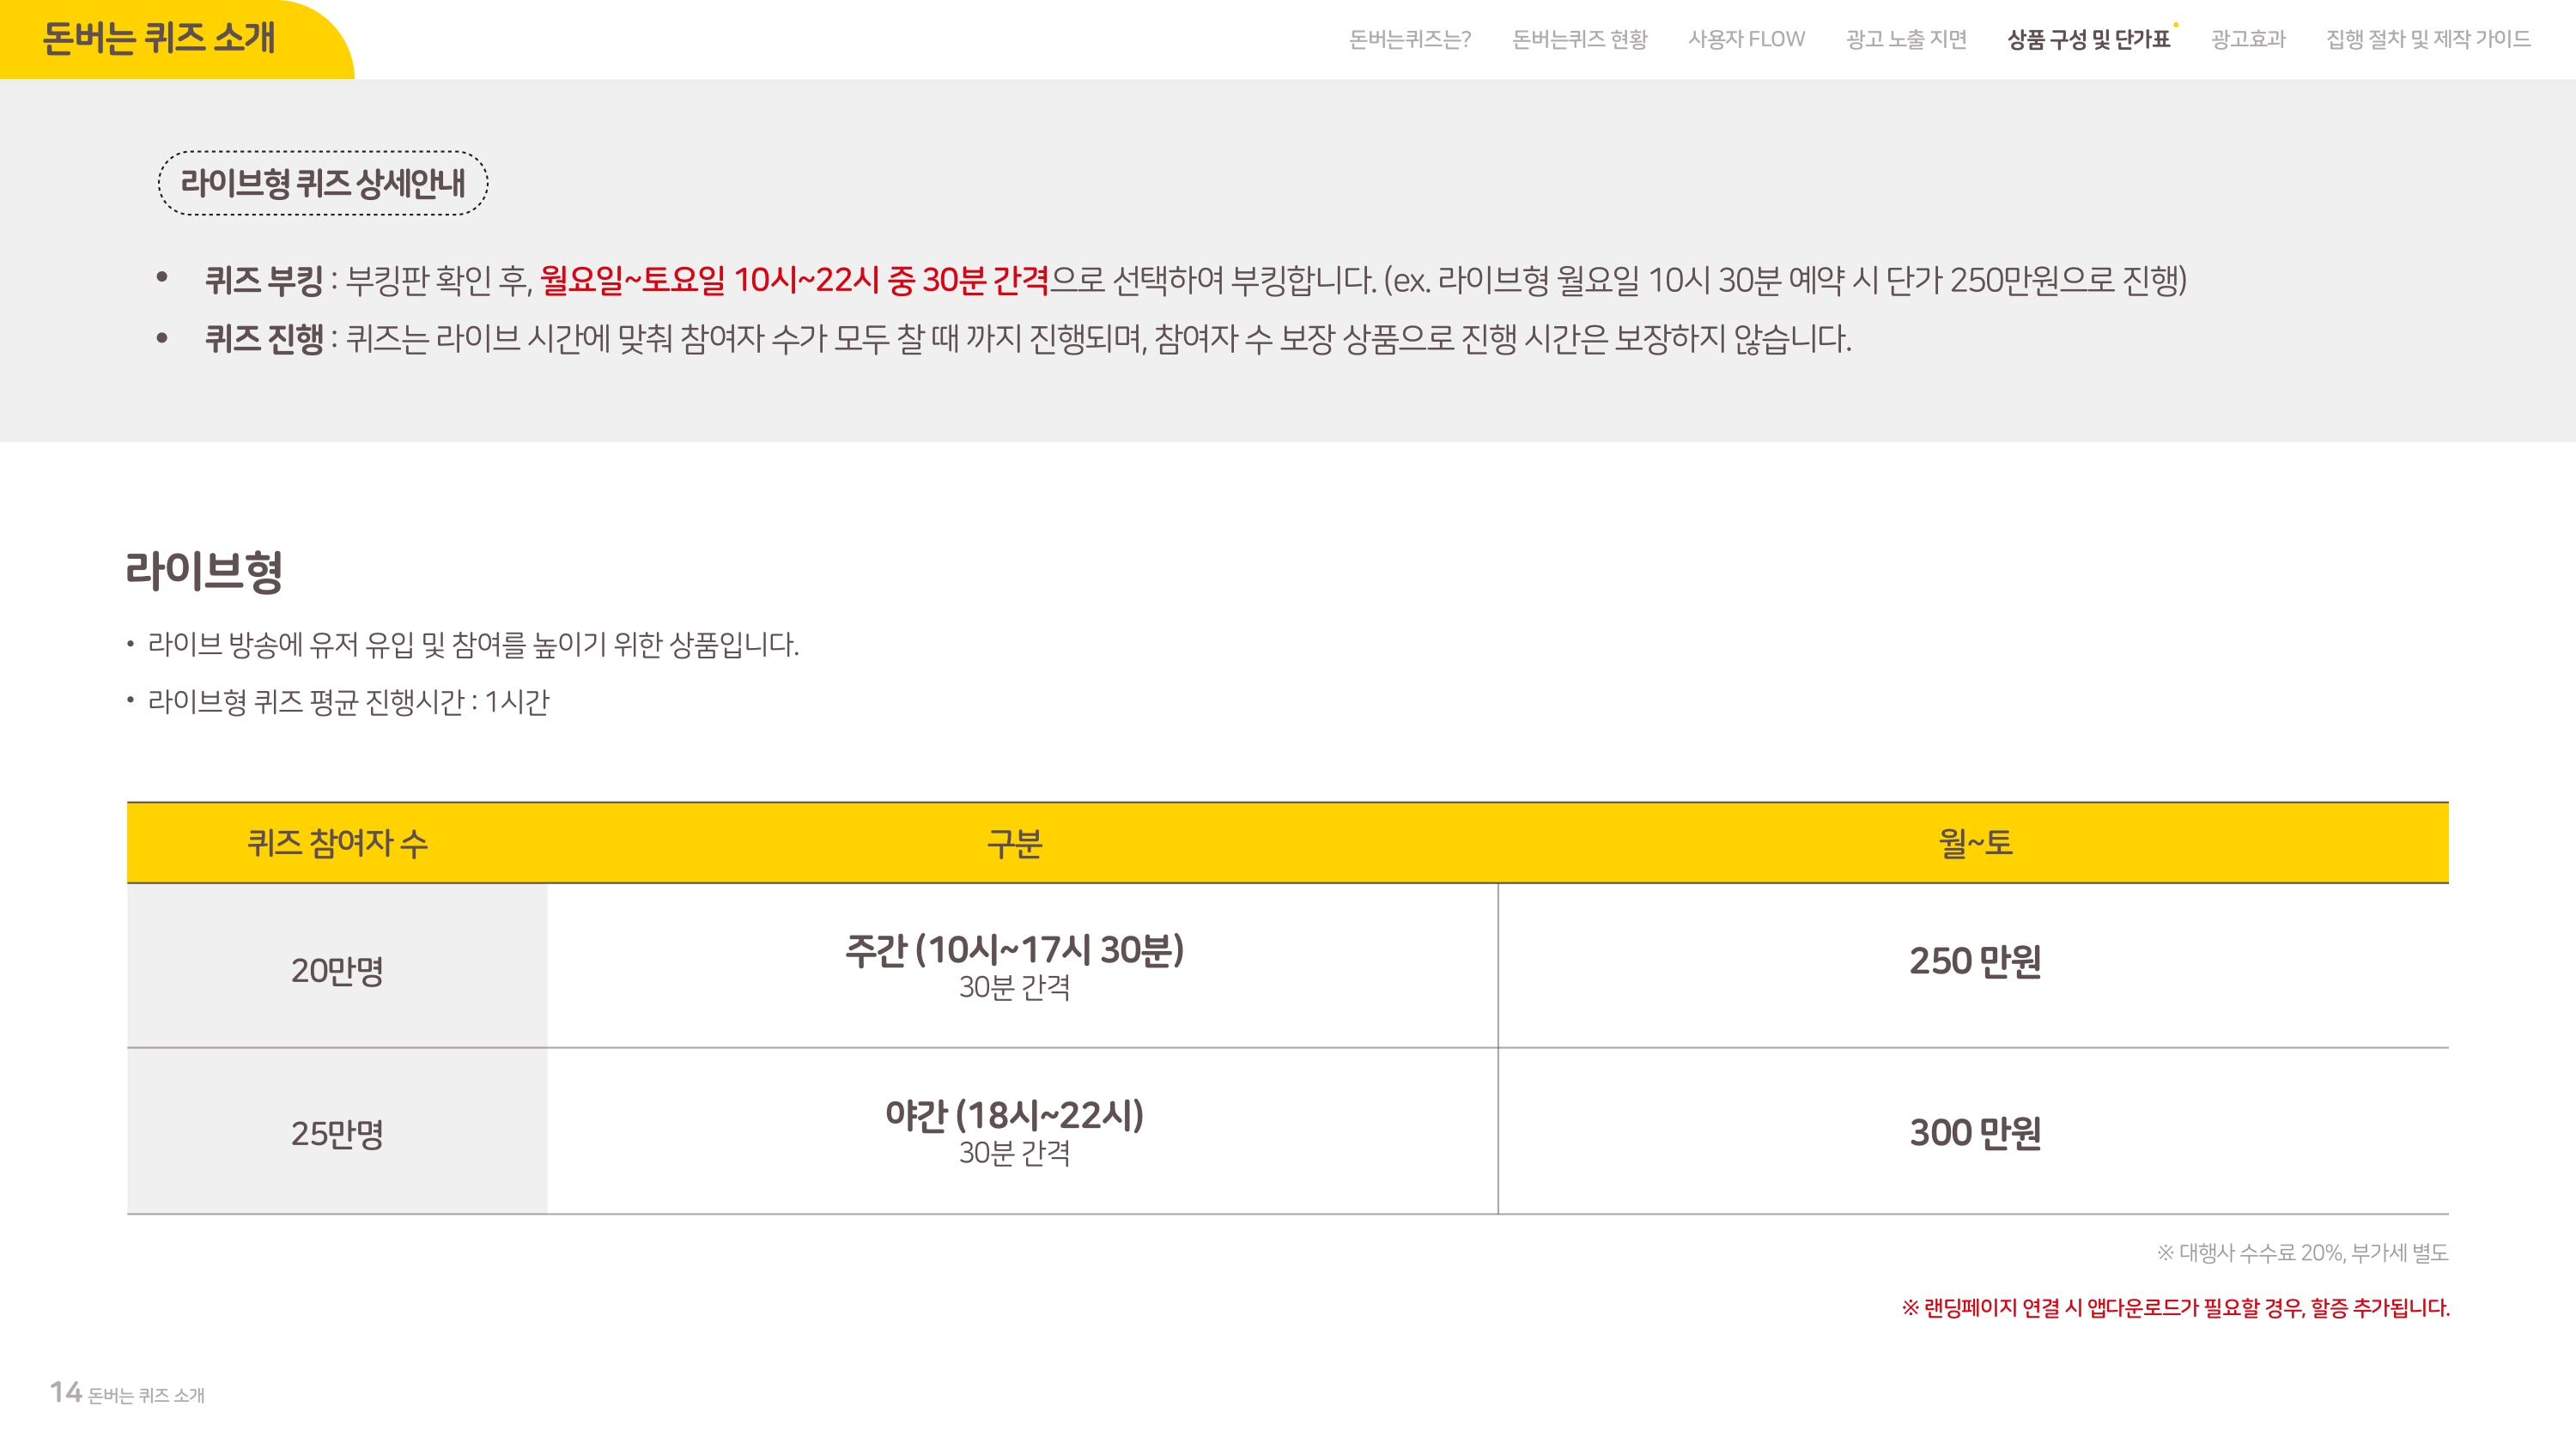Viewport: 2576px width, 1449px height.
Task: Go to the 사용자 FLOW section
Action: [1747, 39]
